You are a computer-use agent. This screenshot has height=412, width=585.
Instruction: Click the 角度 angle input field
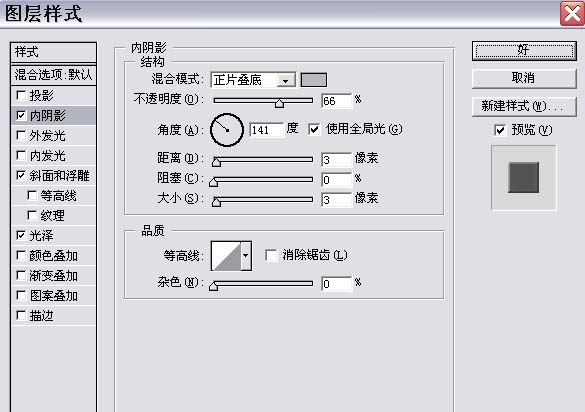pos(266,130)
